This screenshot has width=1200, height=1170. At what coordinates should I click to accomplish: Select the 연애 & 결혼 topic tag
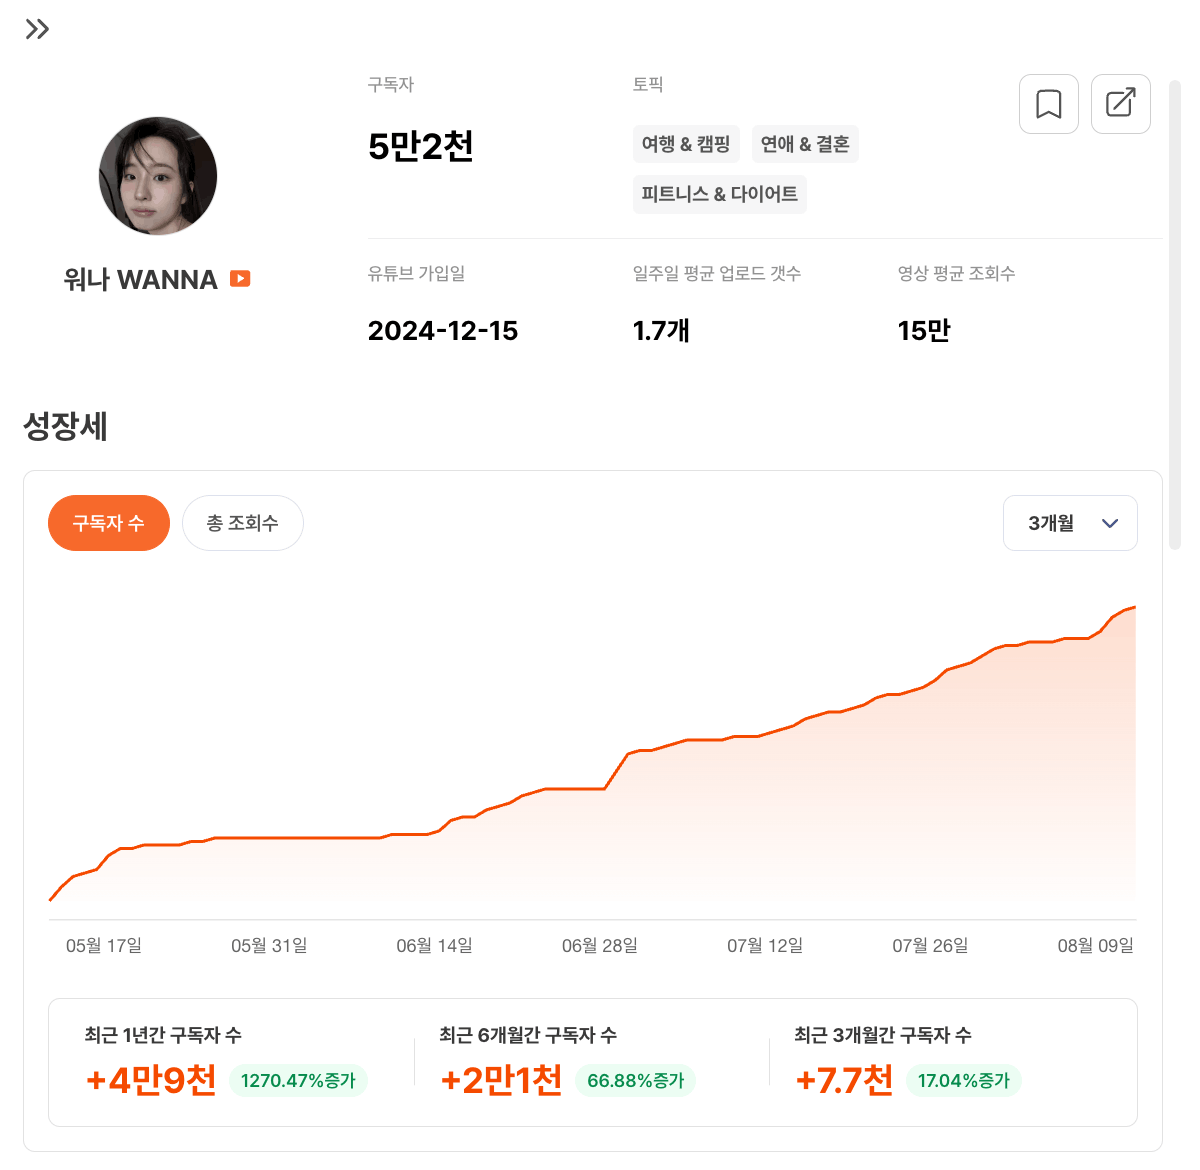point(805,144)
